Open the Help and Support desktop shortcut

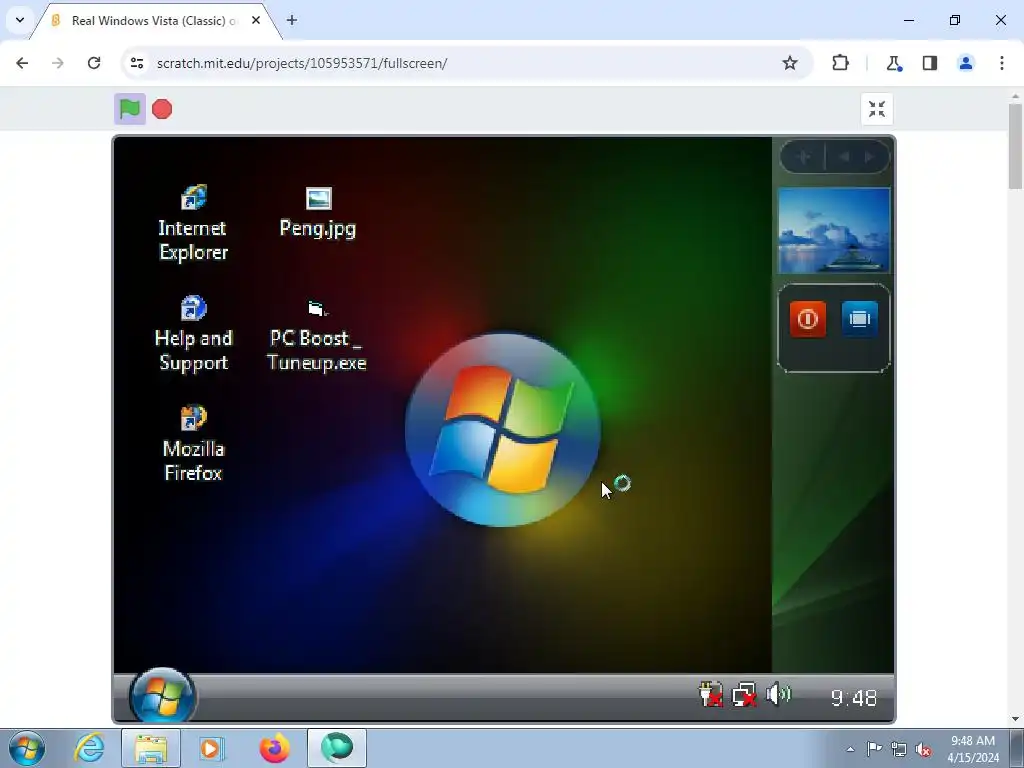pyautogui.click(x=193, y=334)
